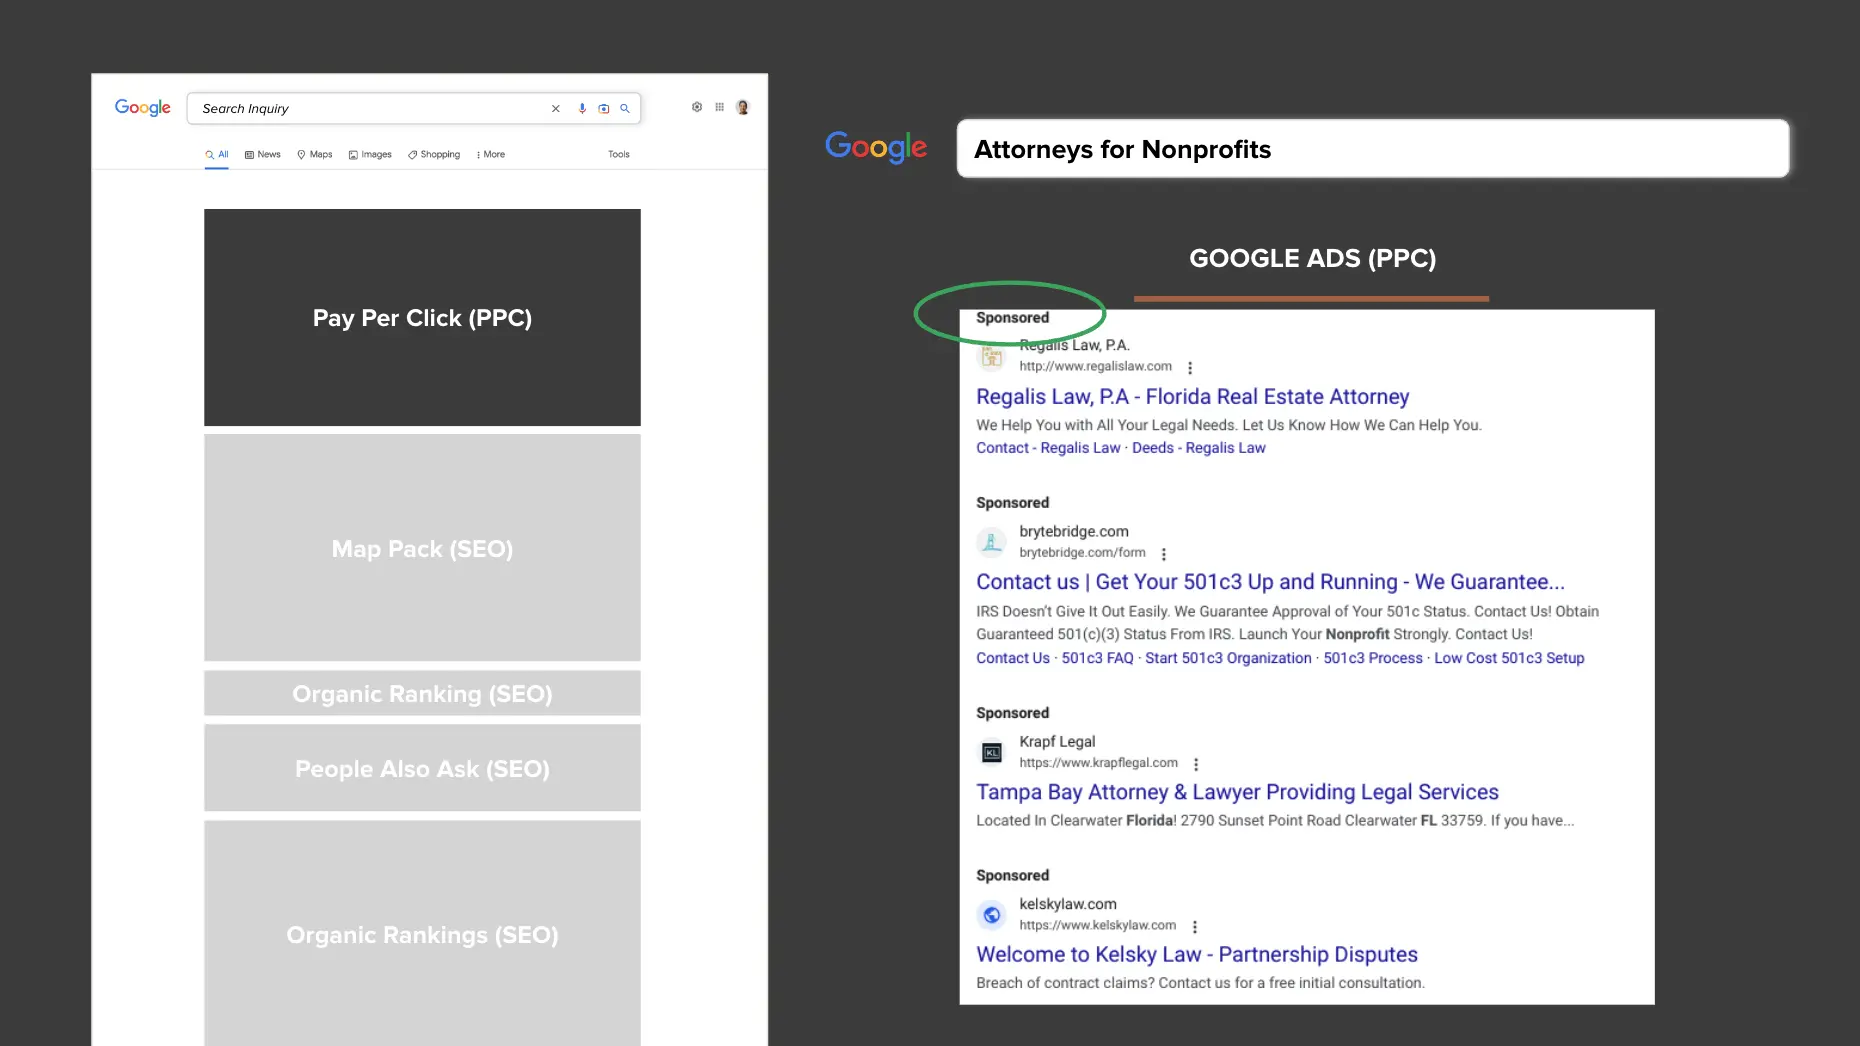Open options menu beside krapflegal.com URL
The width and height of the screenshot is (1860, 1046).
pos(1196,764)
